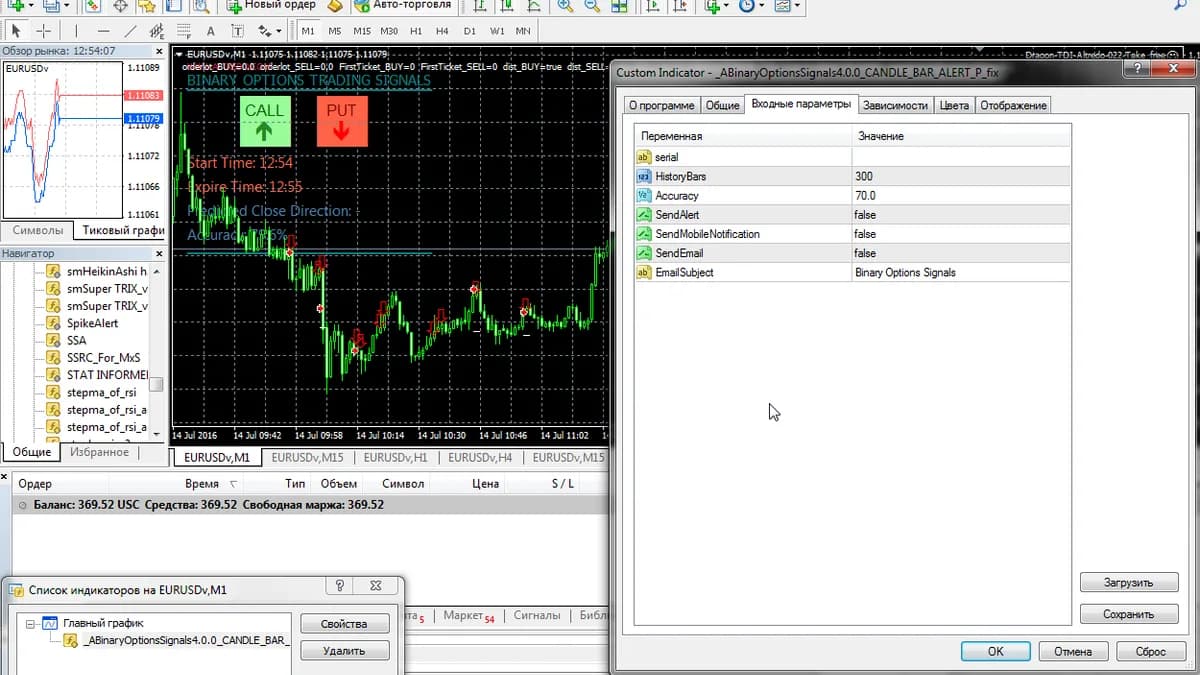Collapse the Главный график tree node
The height and width of the screenshot is (675, 1200).
[30, 623]
